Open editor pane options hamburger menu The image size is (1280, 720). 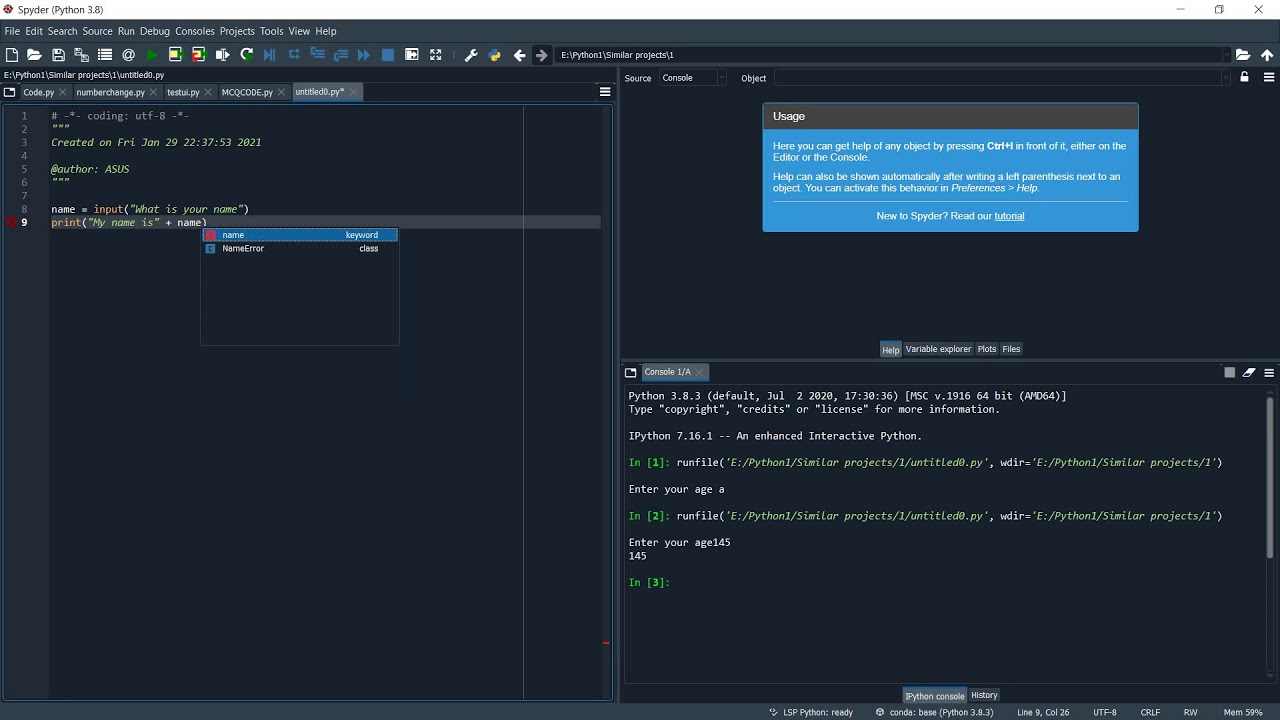tap(605, 92)
